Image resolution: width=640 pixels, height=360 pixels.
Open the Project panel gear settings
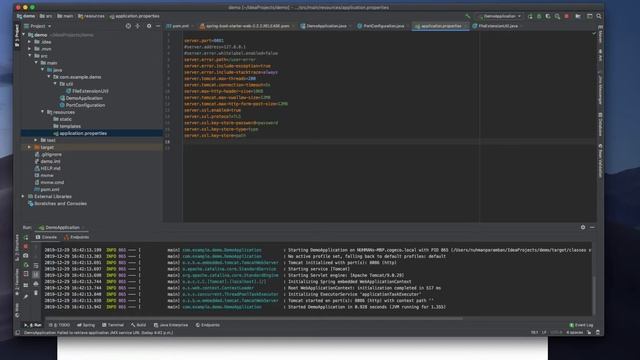tap(149, 26)
